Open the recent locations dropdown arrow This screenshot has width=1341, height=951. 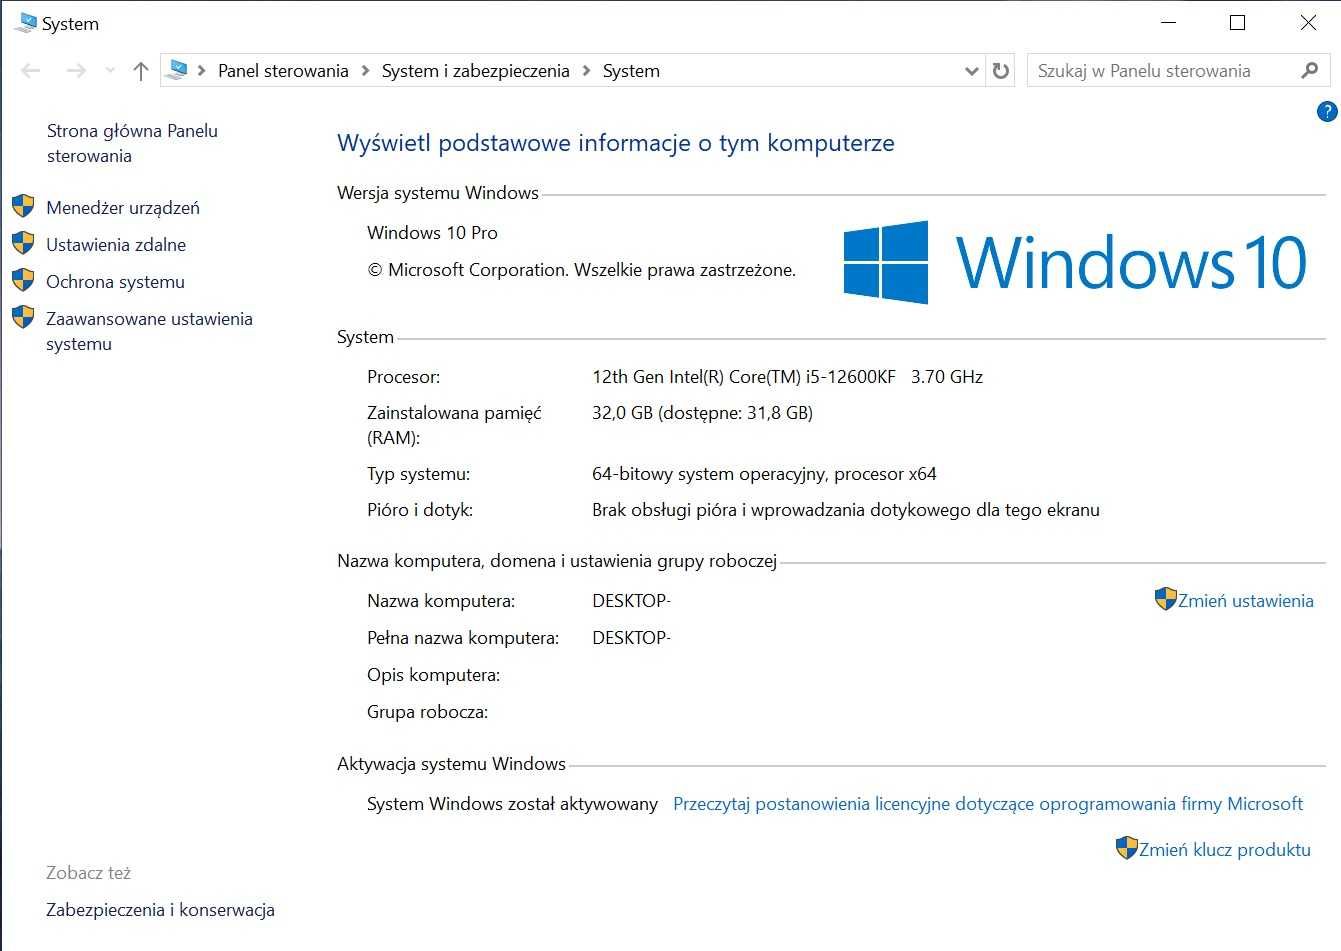(x=110, y=71)
